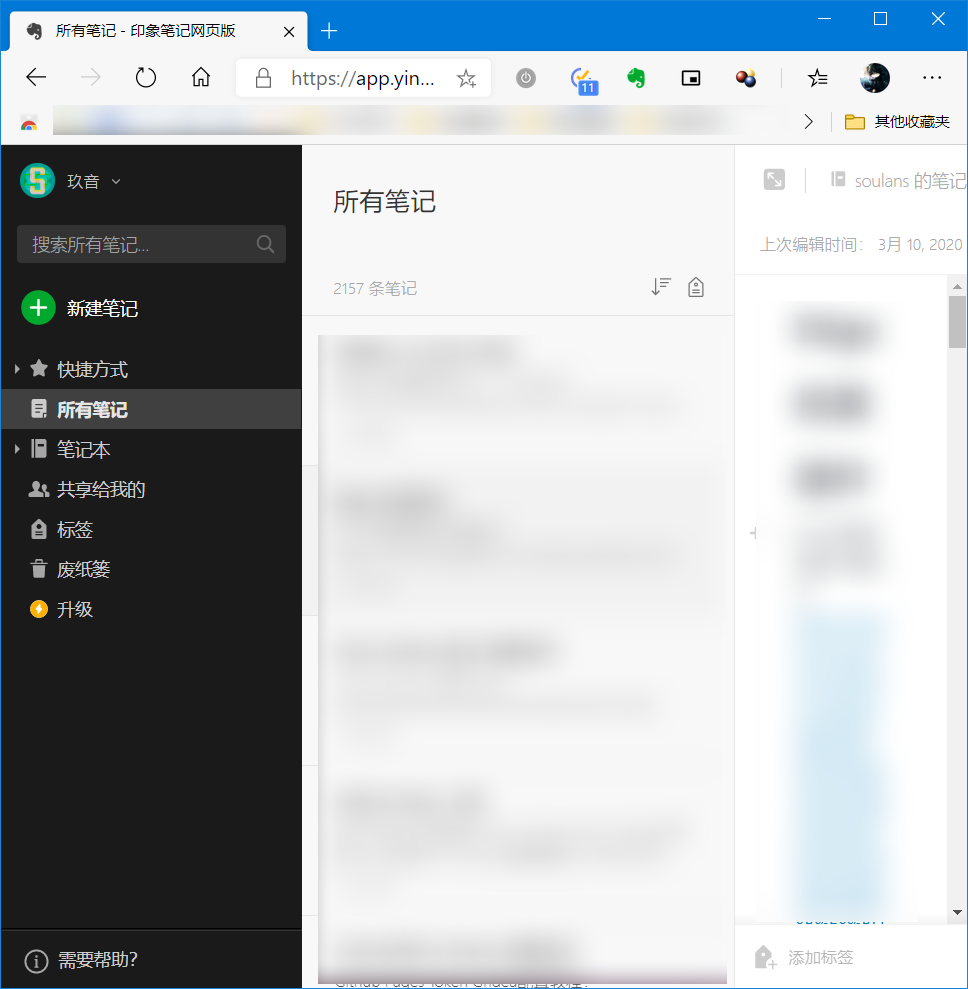Select 所有笔记 in sidebar
Screen dimensions: 968x989
(x=151, y=409)
